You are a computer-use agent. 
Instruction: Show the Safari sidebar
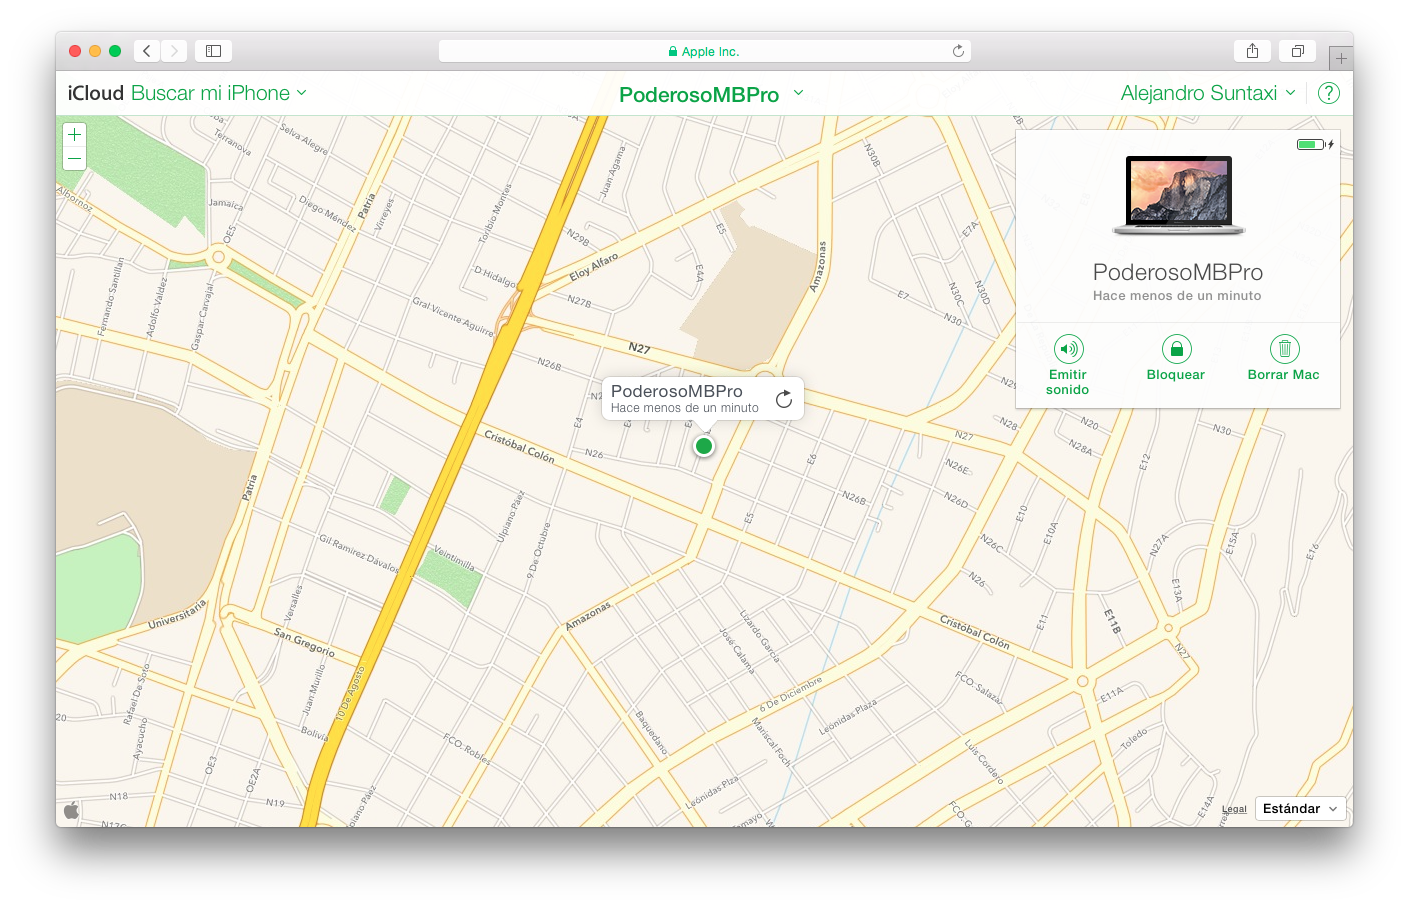pos(213,51)
